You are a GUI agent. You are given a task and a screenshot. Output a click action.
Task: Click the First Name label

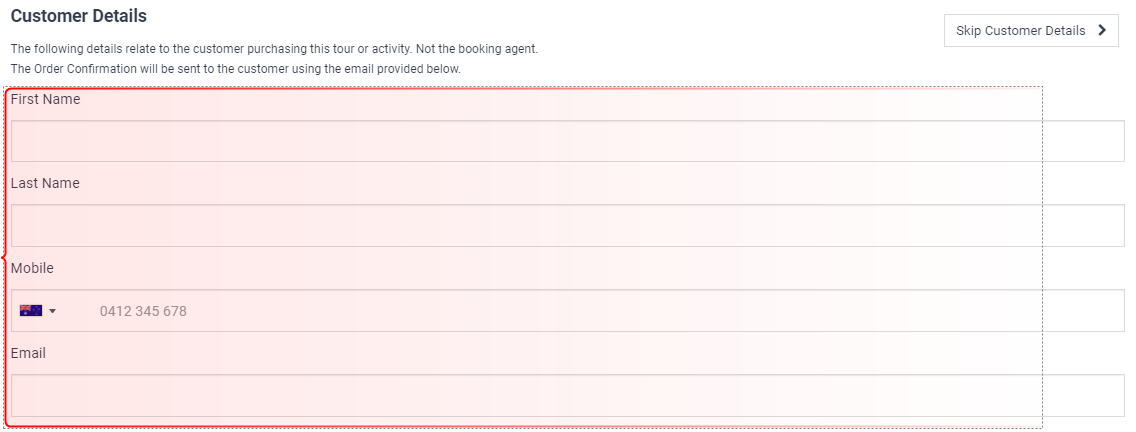tap(46, 99)
